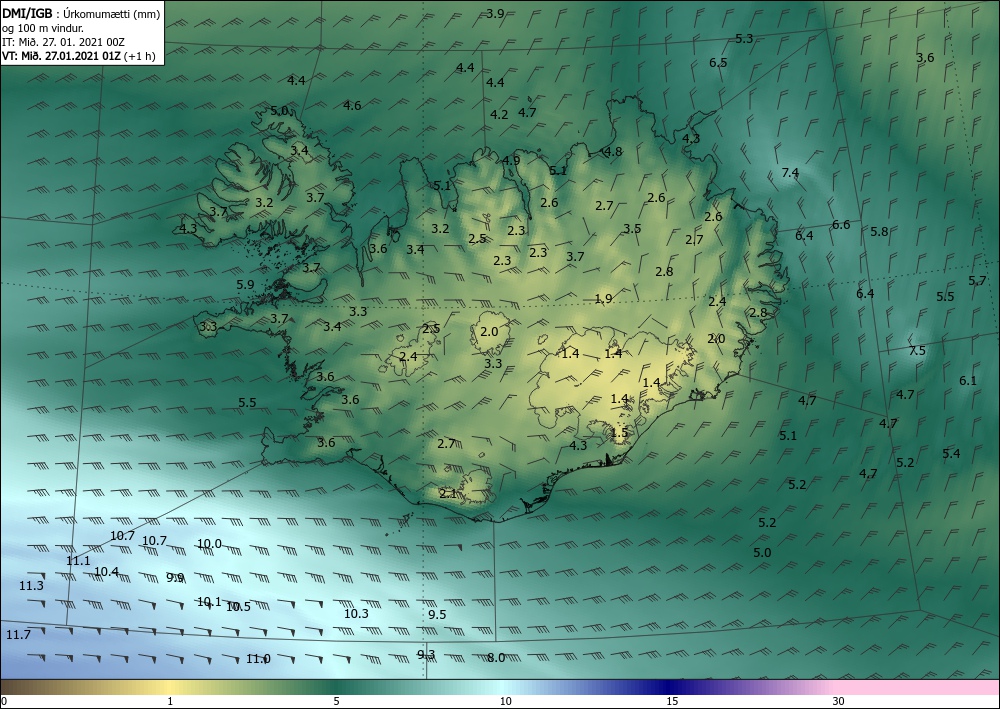The width and height of the screenshot is (1000, 709).
Task: Click the 'og 100 m vindur.' legend line
Action: (x=43, y=28)
